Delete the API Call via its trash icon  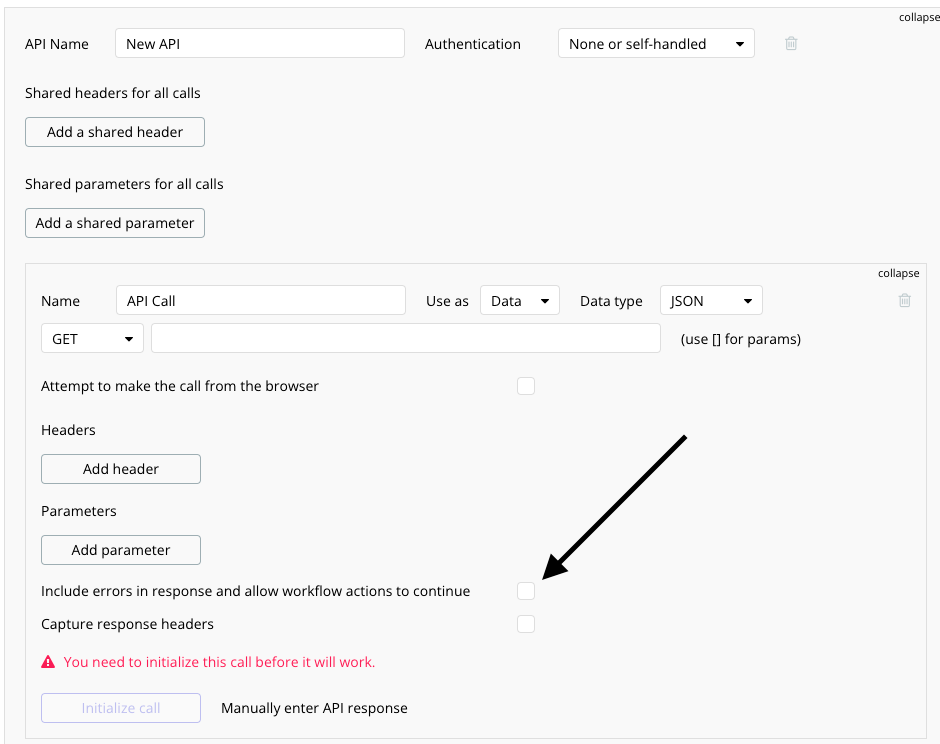905,300
